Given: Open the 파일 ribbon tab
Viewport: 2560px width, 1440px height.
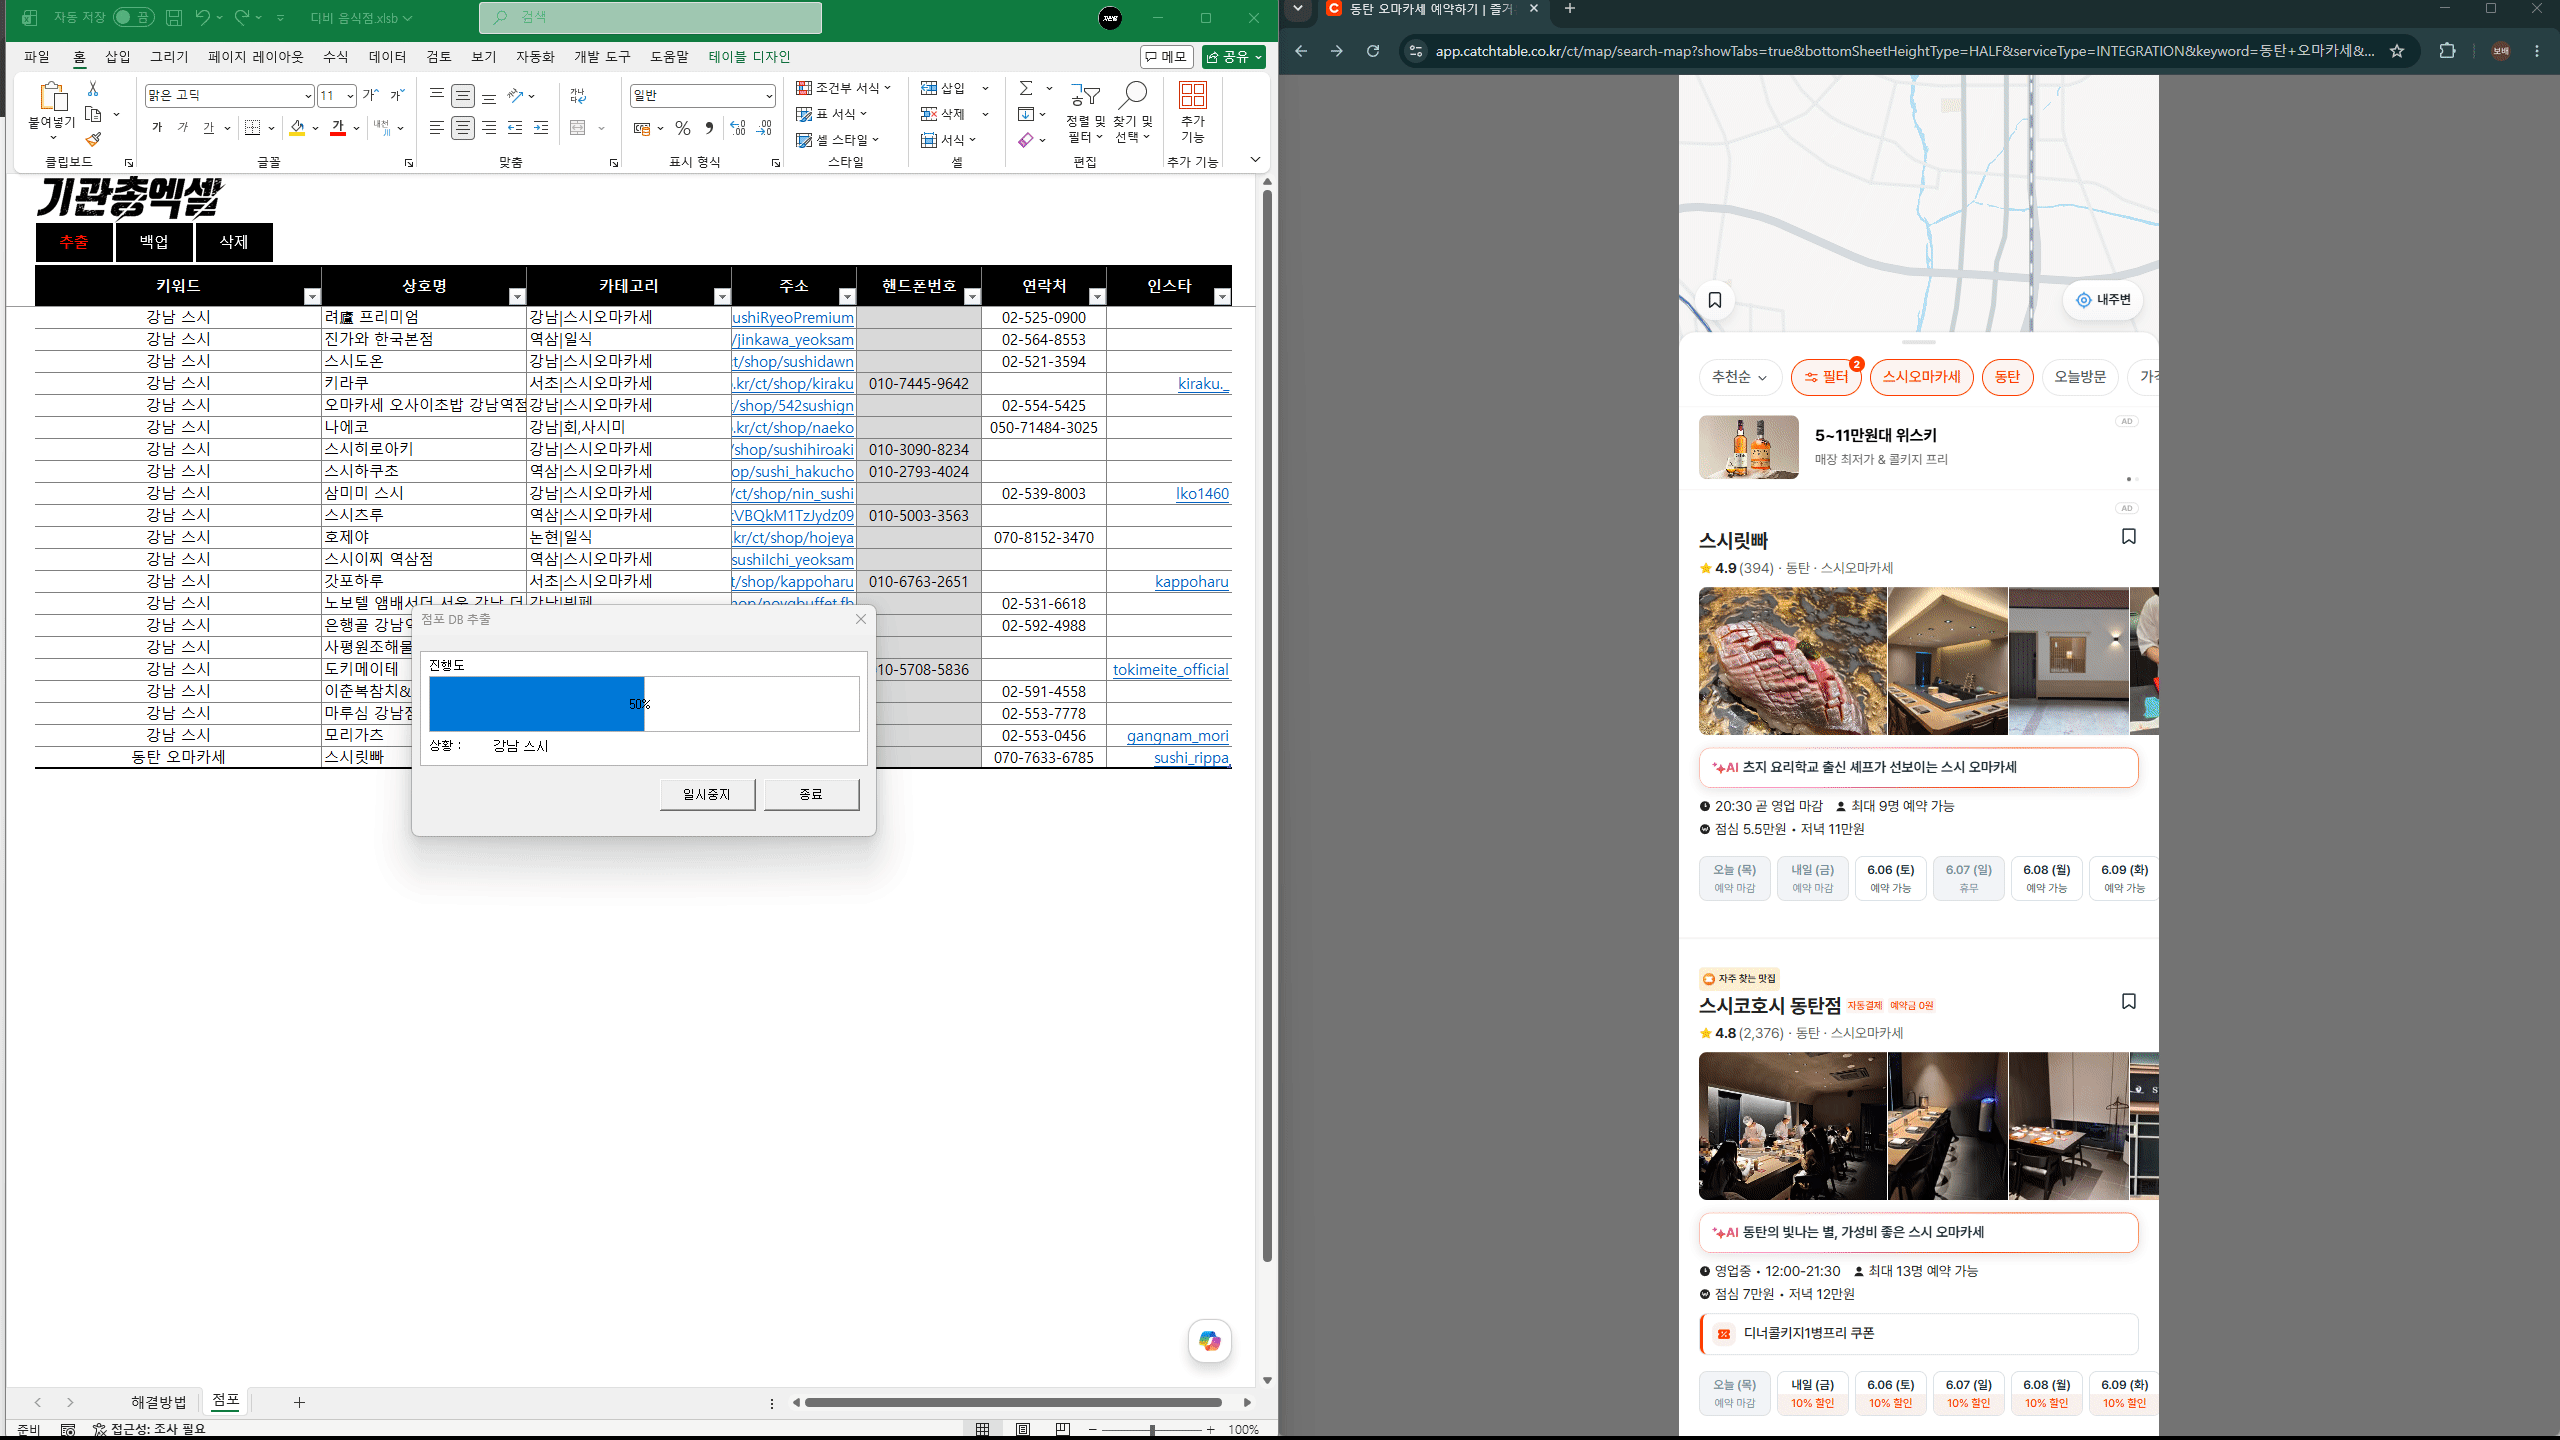Looking at the screenshot, I should click(37, 57).
